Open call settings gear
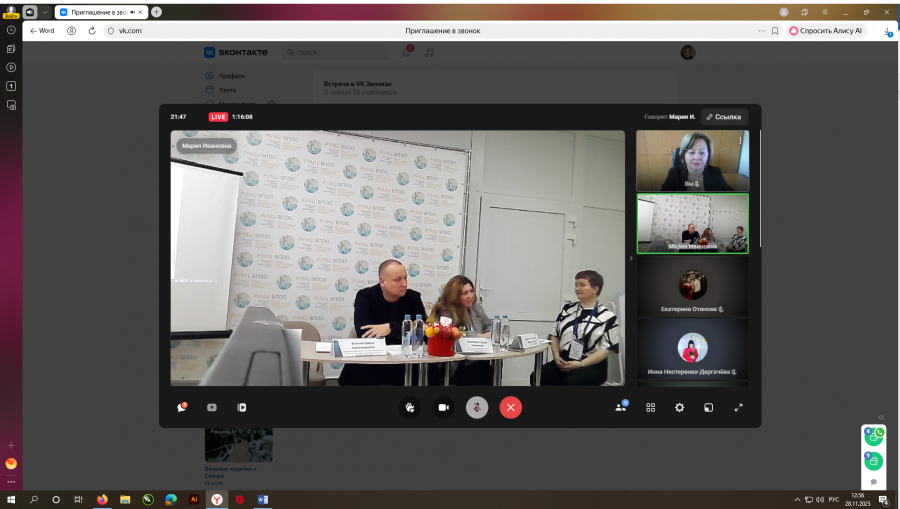This screenshot has height=509, width=900. (680, 407)
